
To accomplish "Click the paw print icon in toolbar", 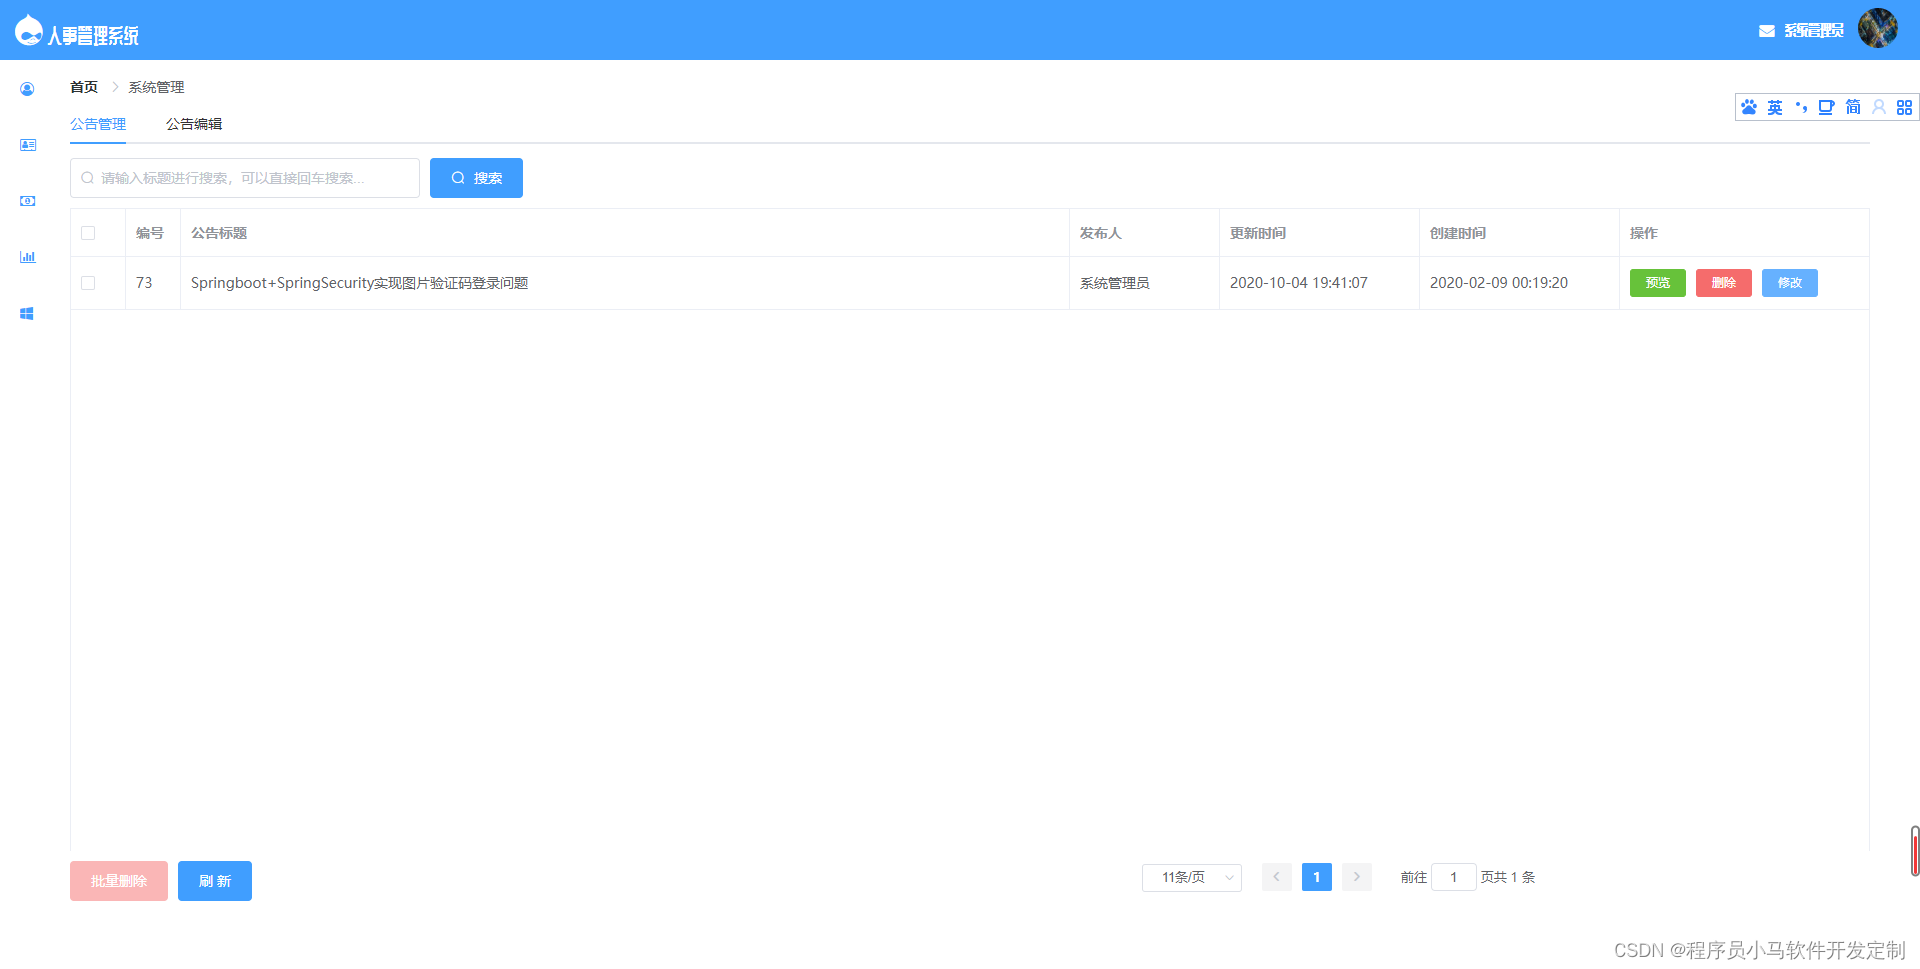I will [x=1748, y=107].
